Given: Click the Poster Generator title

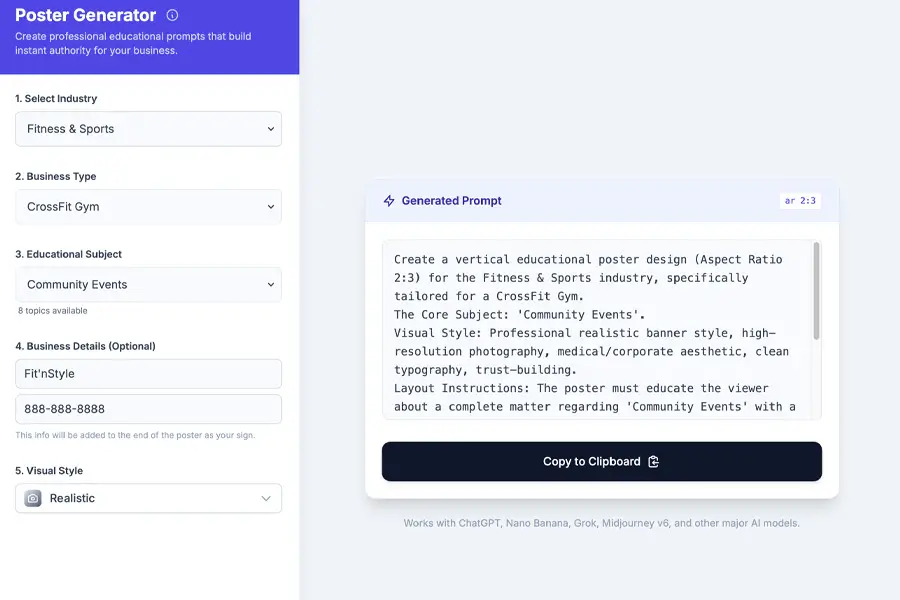Looking at the screenshot, I should tap(86, 15).
